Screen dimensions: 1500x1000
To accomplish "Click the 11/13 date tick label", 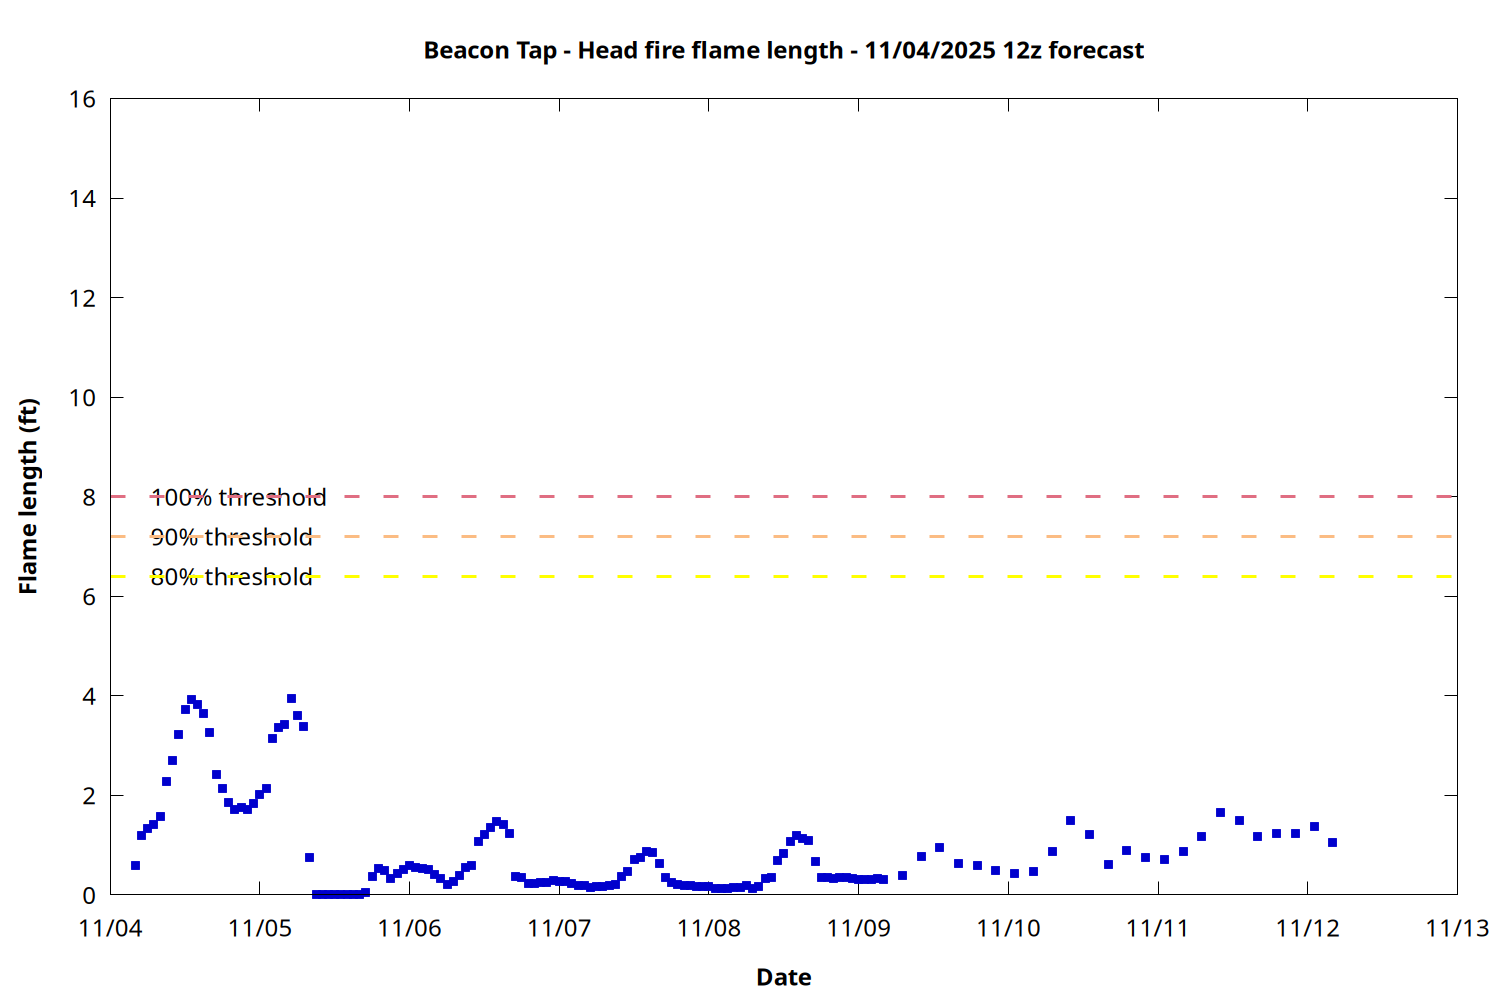I will (x=1457, y=928).
